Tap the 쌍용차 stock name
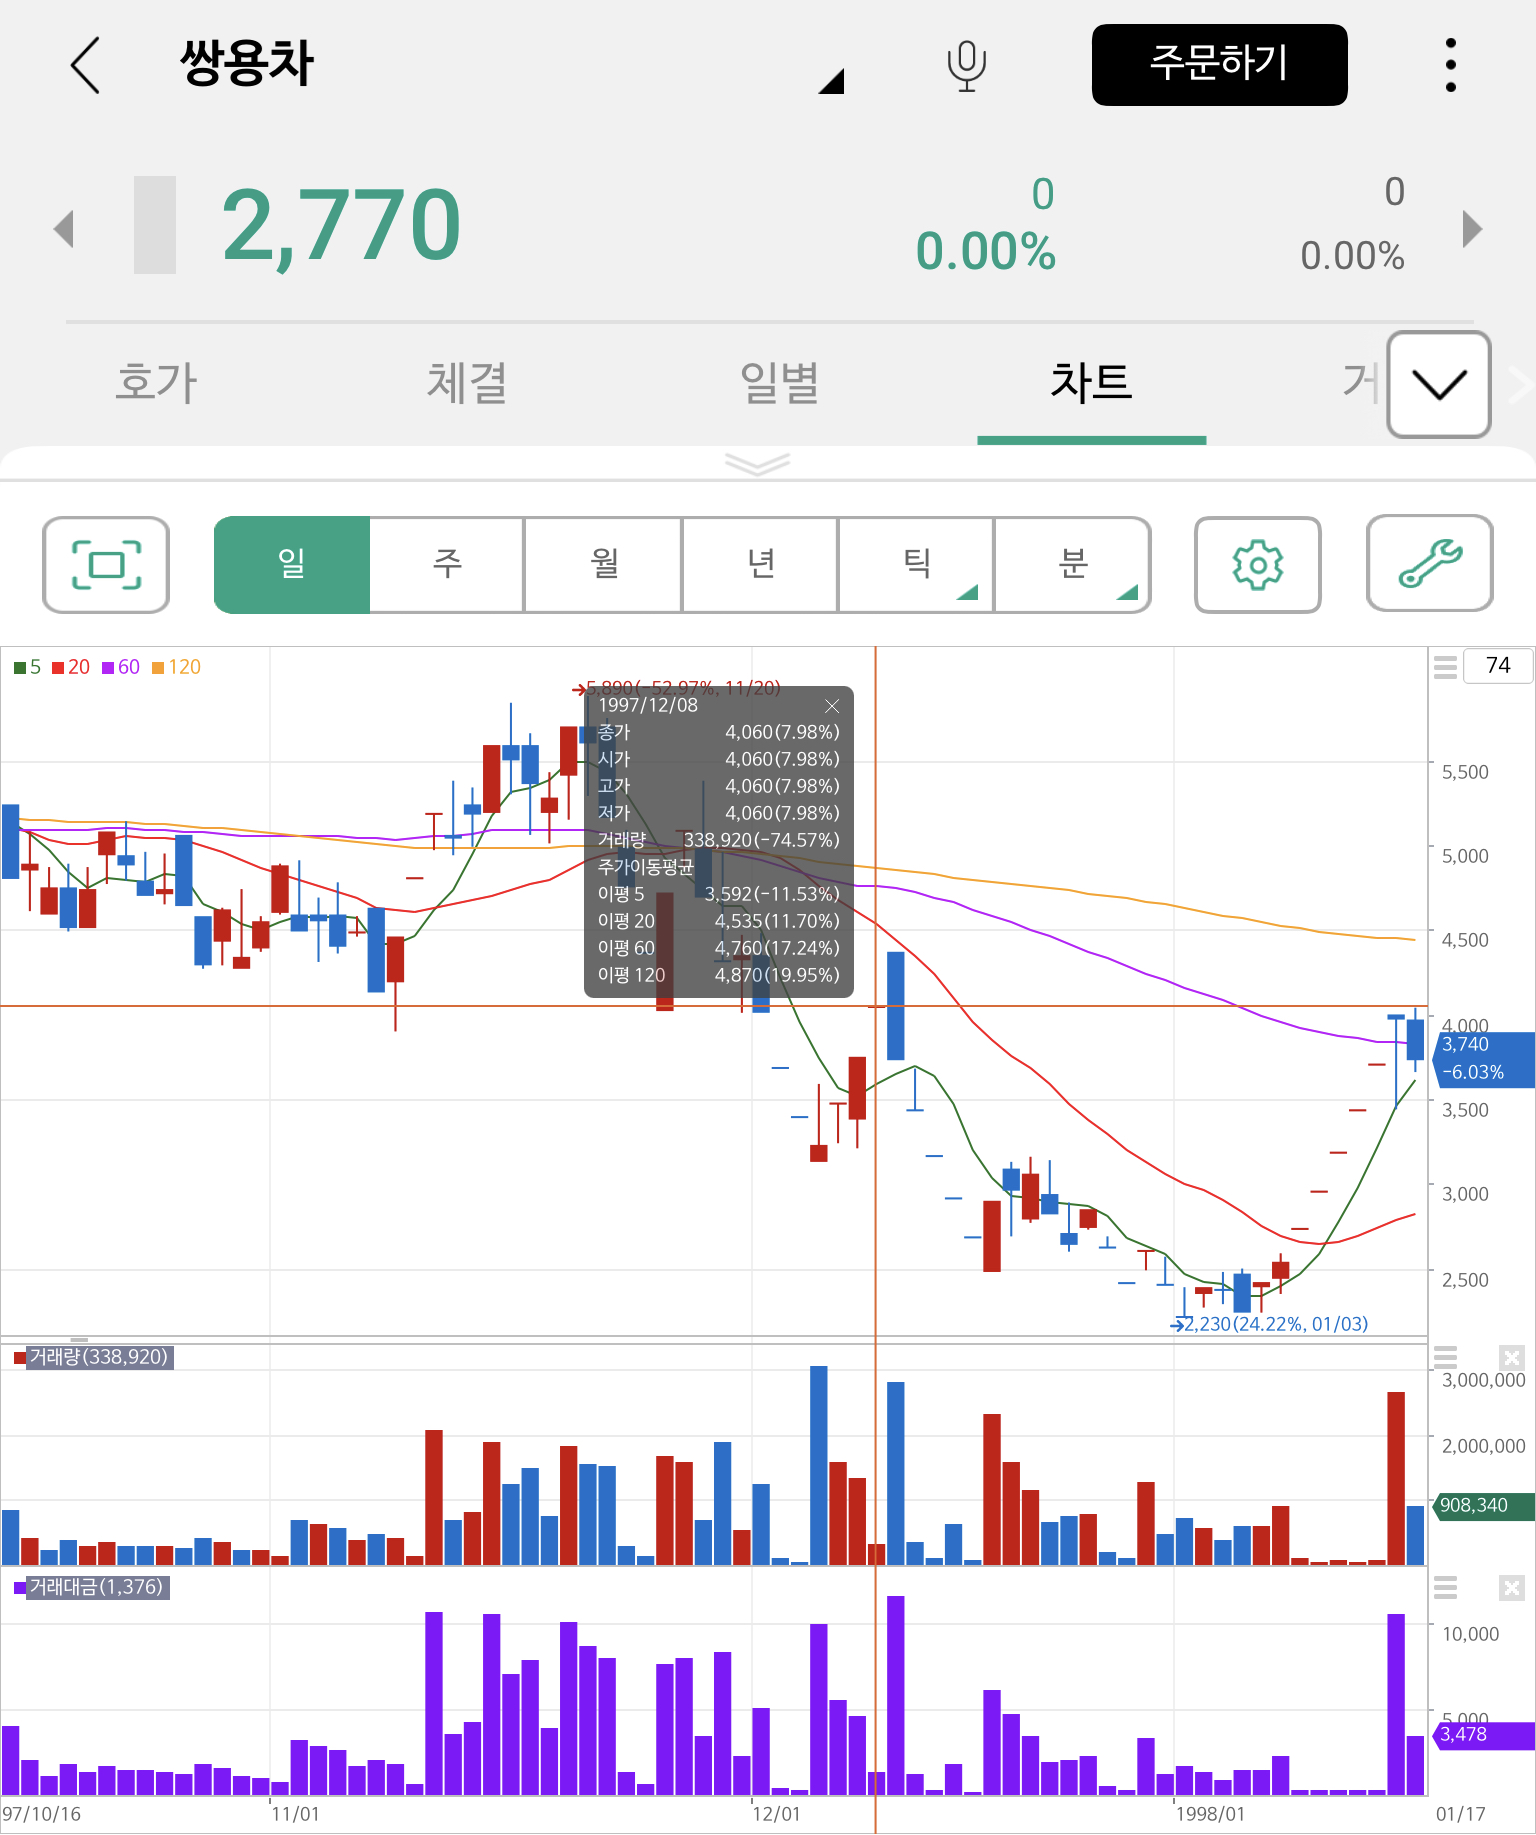1536x1835 pixels. pyautogui.click(x=247, y=63)
